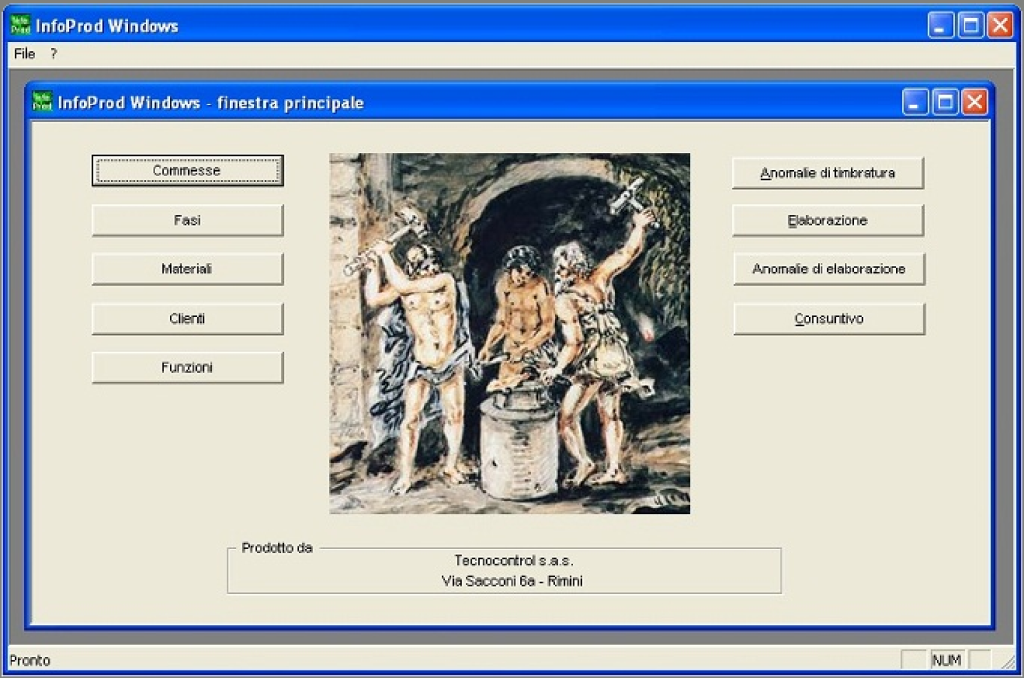Click the InfoProd icon in outer title bar

tap(20, 25)
